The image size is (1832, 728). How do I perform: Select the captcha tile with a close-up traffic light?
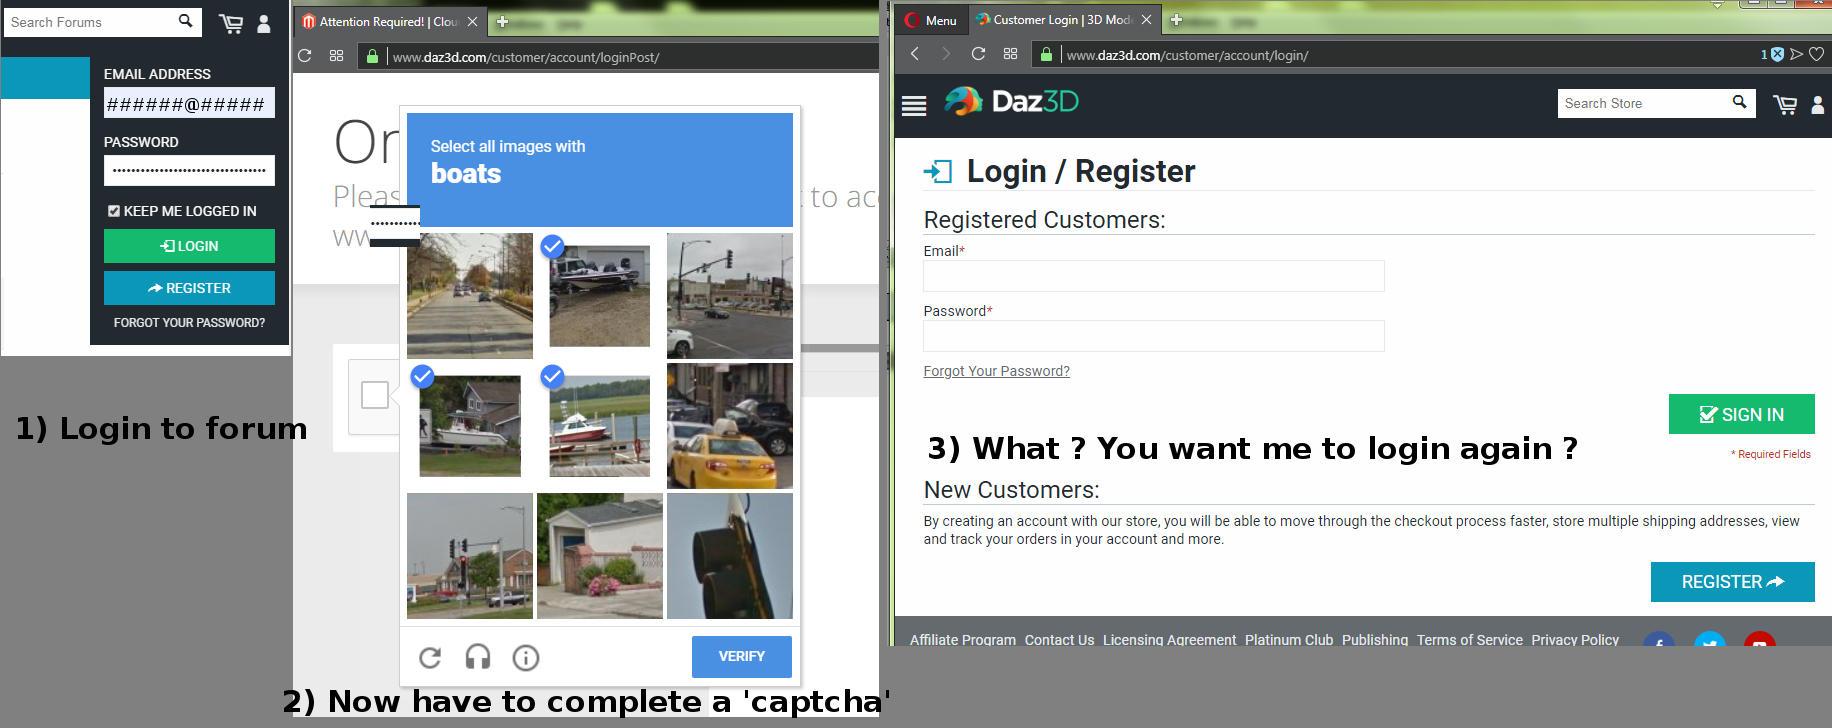(730, 556)
